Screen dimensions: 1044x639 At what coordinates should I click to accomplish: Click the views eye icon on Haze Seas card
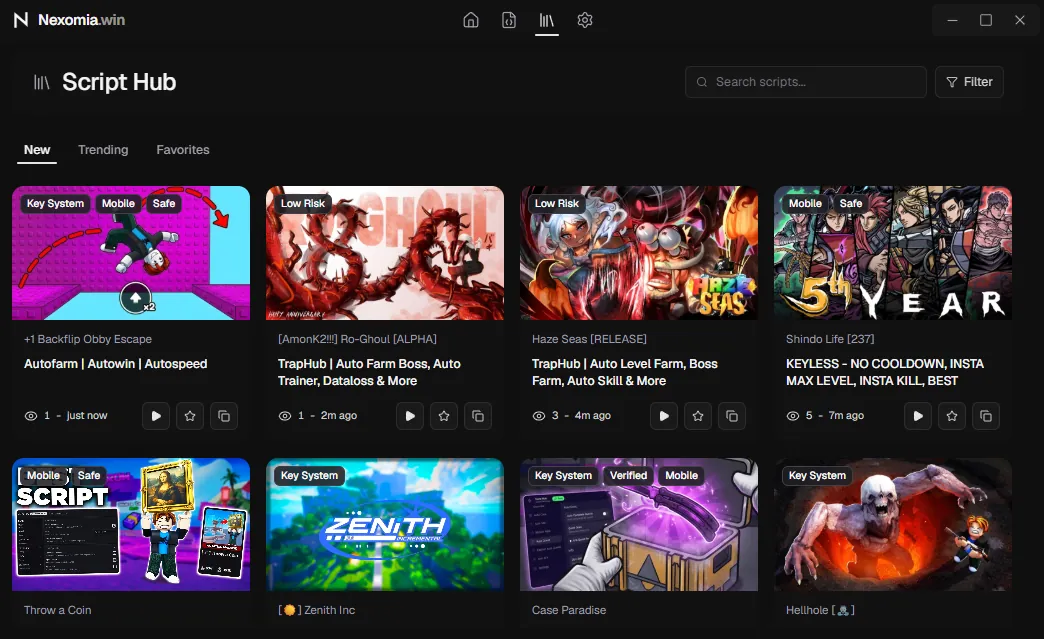click(539, 416)
